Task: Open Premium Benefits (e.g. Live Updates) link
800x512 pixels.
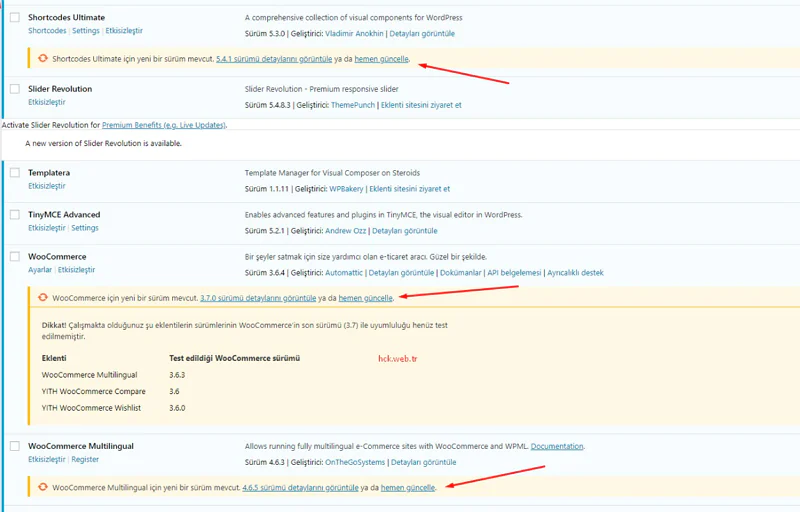Action: [163, 125]
